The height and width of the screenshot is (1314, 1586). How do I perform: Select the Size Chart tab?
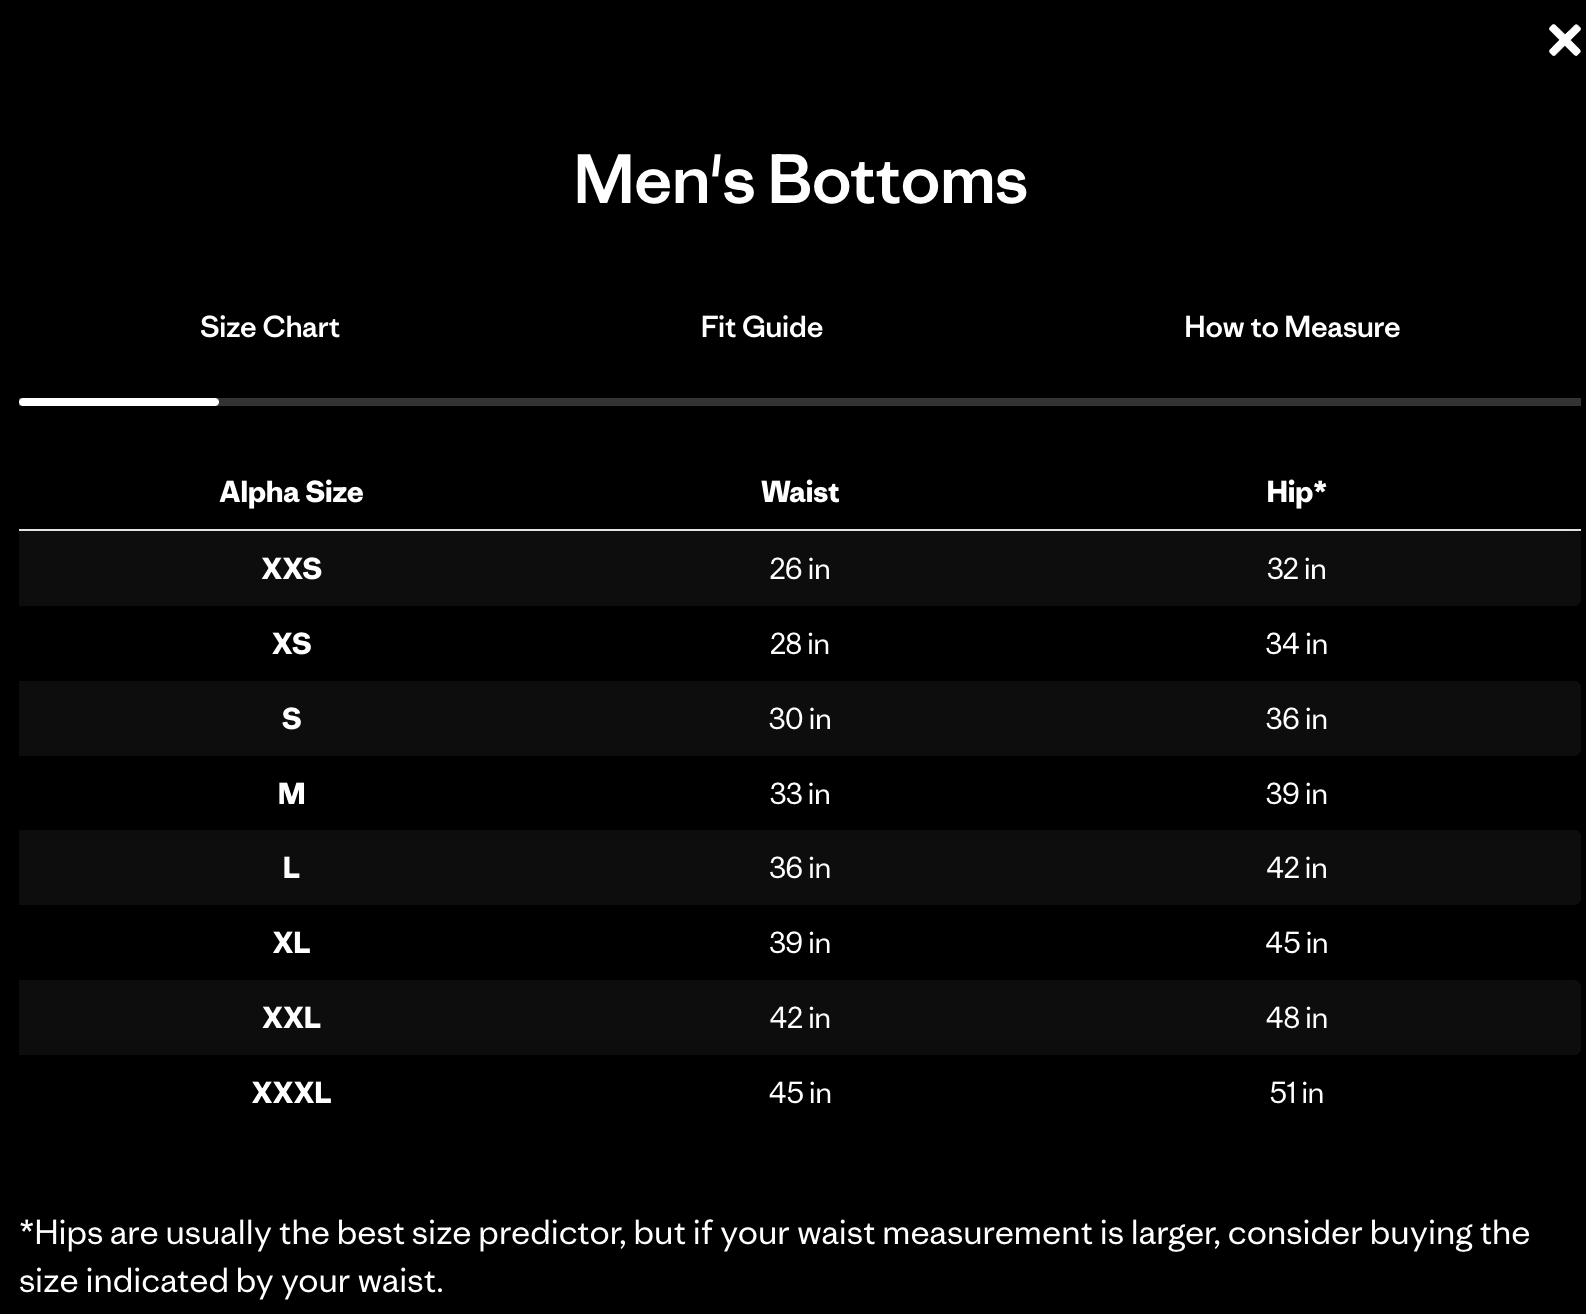point(269,327)
